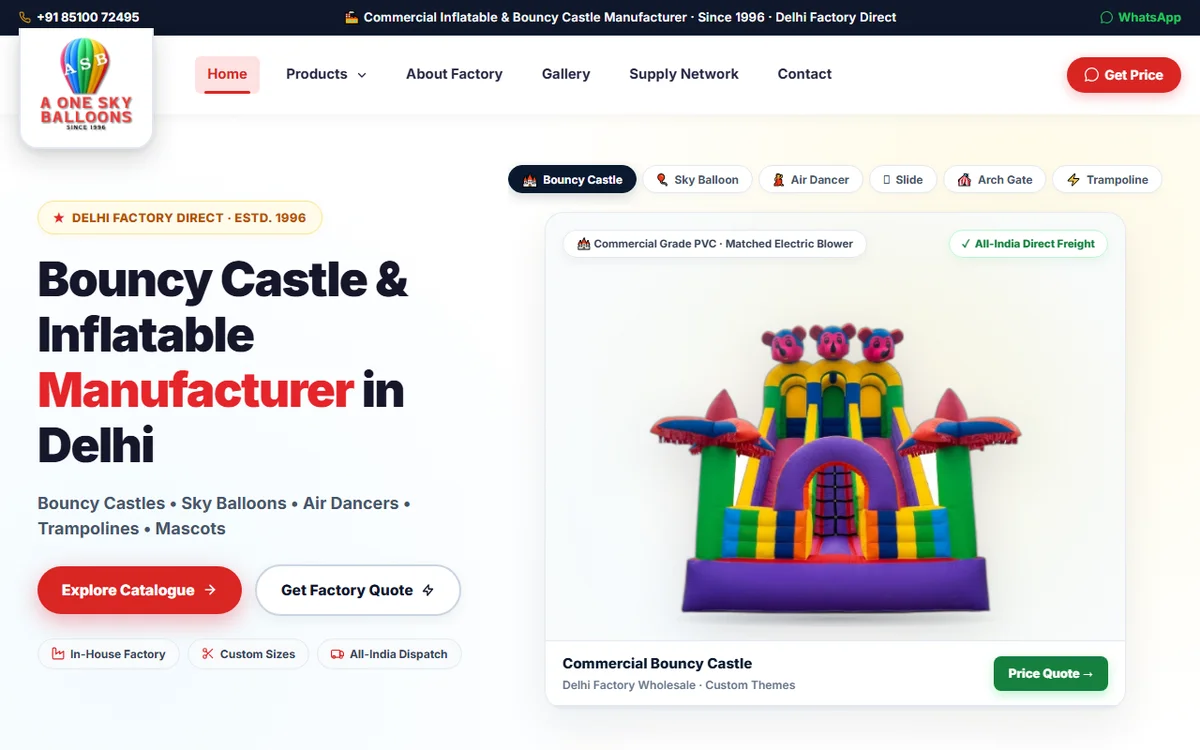Click the star icon in Delhi Factory Direct badge

59,218
